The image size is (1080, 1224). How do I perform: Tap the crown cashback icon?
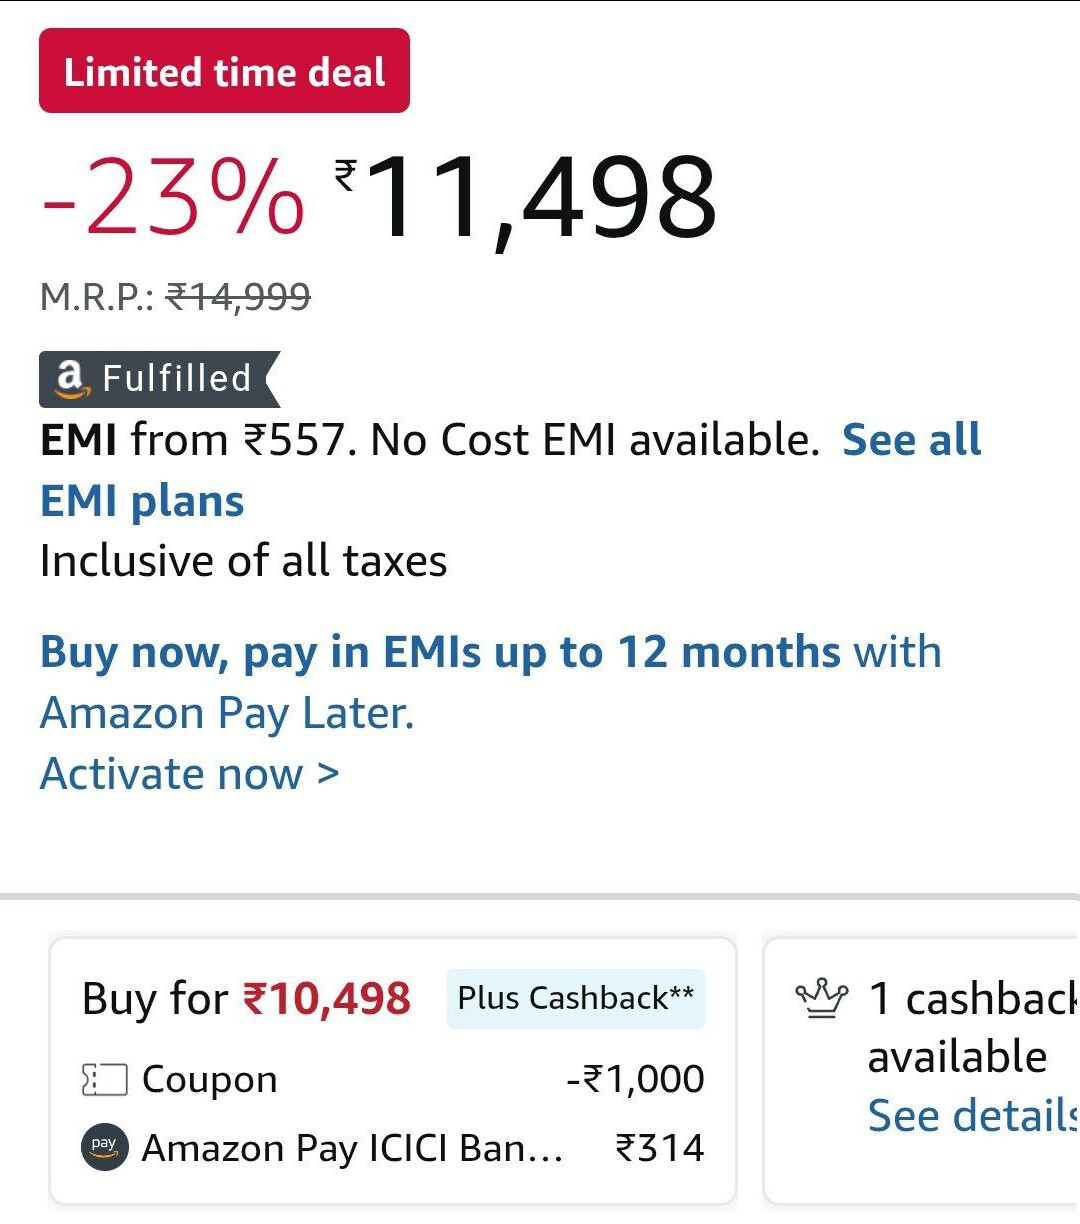pos(821,998)
